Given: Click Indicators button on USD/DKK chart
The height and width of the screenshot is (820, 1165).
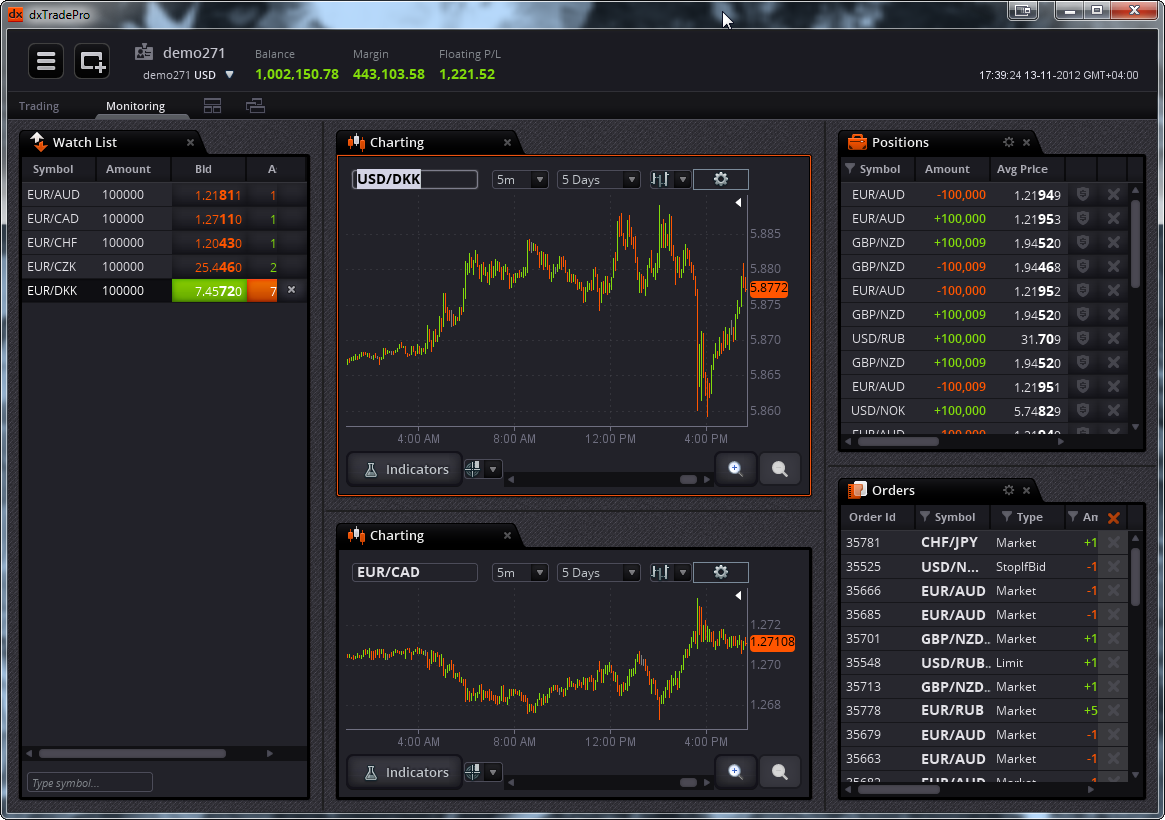Looking at the screenshot, I should pos(405,469).
